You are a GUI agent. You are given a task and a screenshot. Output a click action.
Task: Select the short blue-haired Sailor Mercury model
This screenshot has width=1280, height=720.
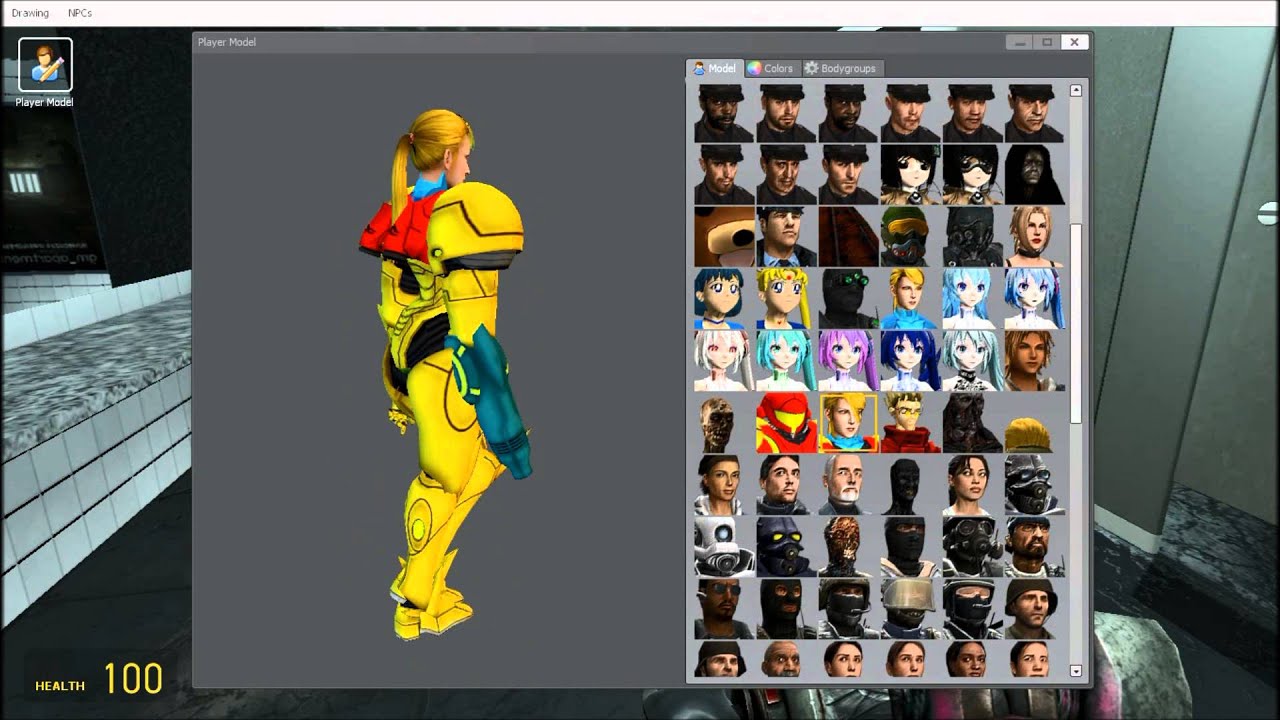pos(724,298)
